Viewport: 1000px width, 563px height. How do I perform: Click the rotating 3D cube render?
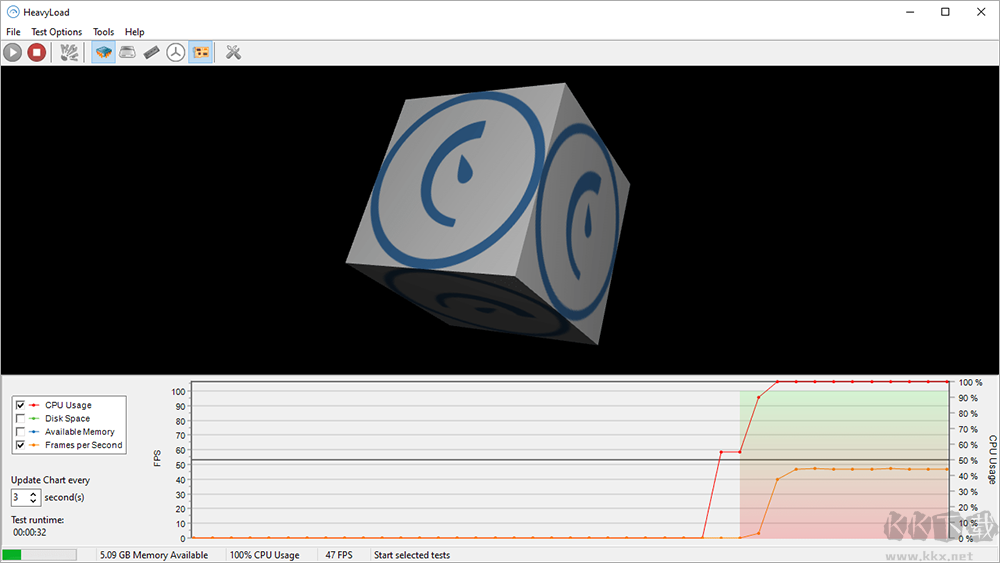(x=488, y=214)
